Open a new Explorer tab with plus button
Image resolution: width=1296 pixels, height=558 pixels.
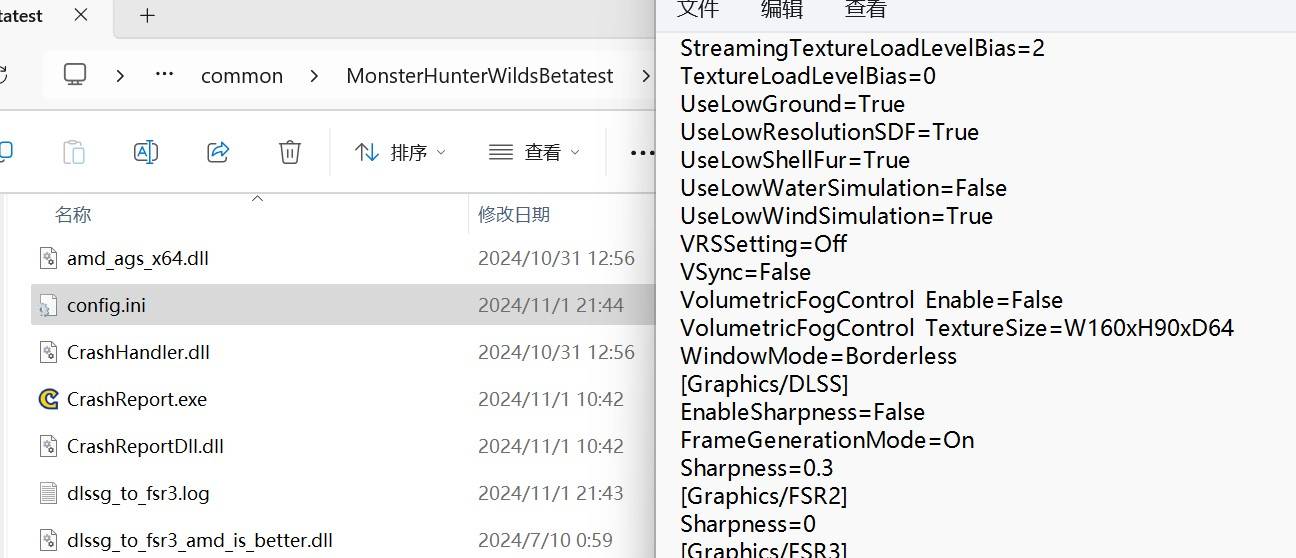pyautogui.click(x=147, y=16)
